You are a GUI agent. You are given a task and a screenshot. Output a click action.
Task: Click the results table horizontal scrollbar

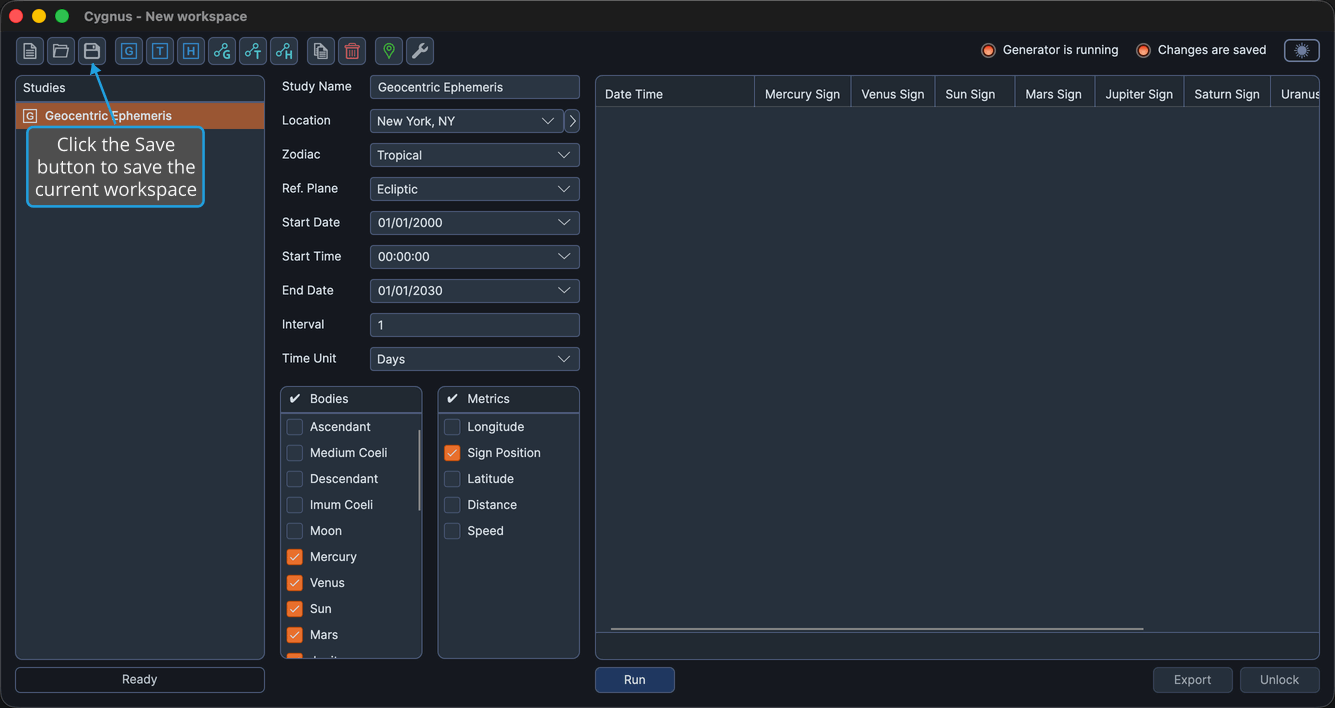click(x=877, y=629)
